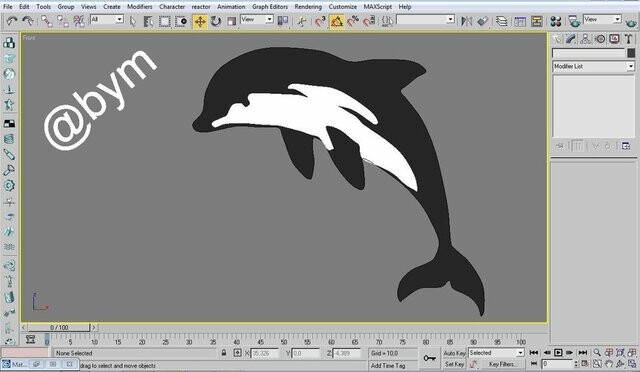Open the Mirror tool in toolbar
Image resolution: width=640 pixels, height=372 pixels.
pos(466,21)
